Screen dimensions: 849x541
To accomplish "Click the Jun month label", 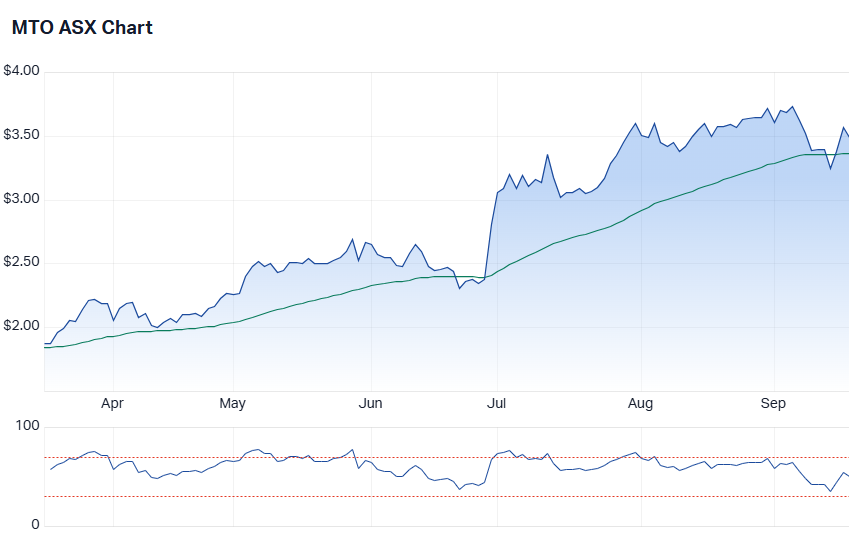I will pyautogui.click(x=370, y=403).
